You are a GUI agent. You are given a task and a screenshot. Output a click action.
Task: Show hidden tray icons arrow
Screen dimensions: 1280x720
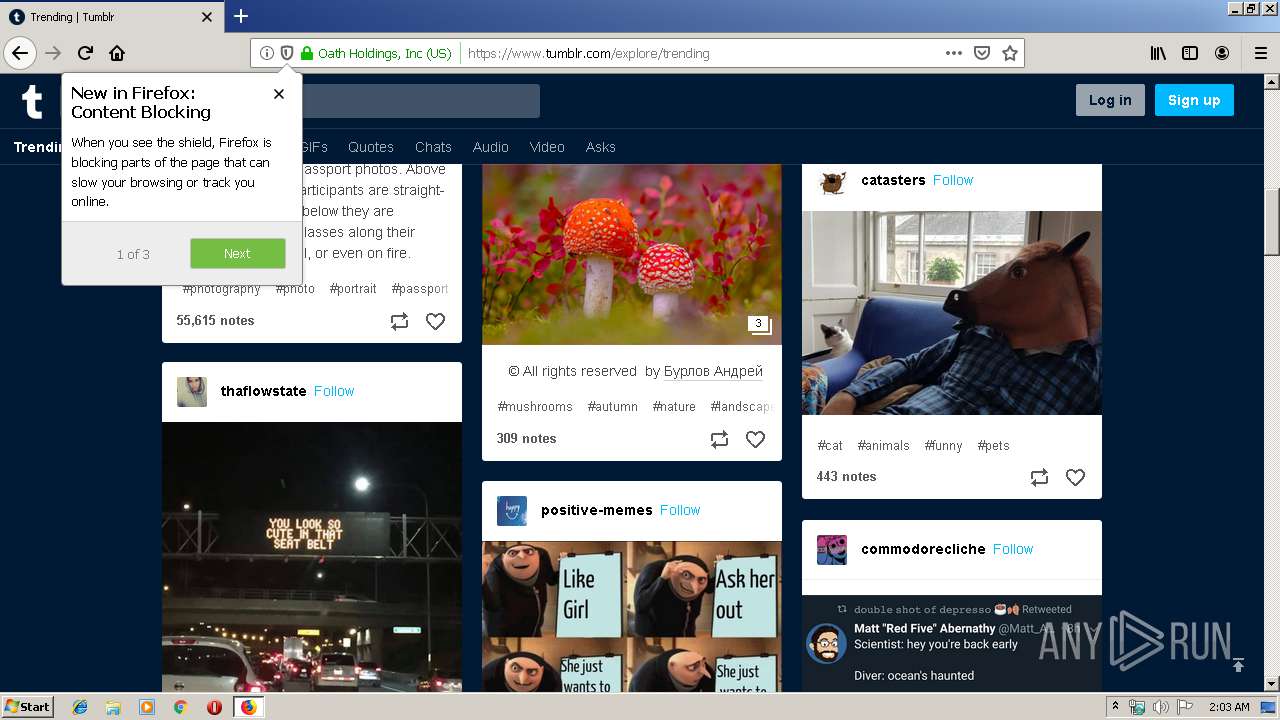(x=1115, y=707)
